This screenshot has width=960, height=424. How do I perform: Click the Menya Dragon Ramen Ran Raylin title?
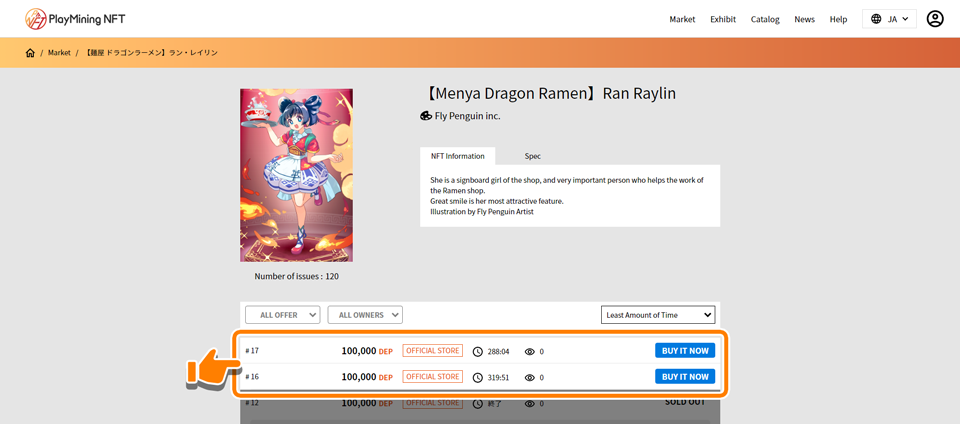point(549,94)
